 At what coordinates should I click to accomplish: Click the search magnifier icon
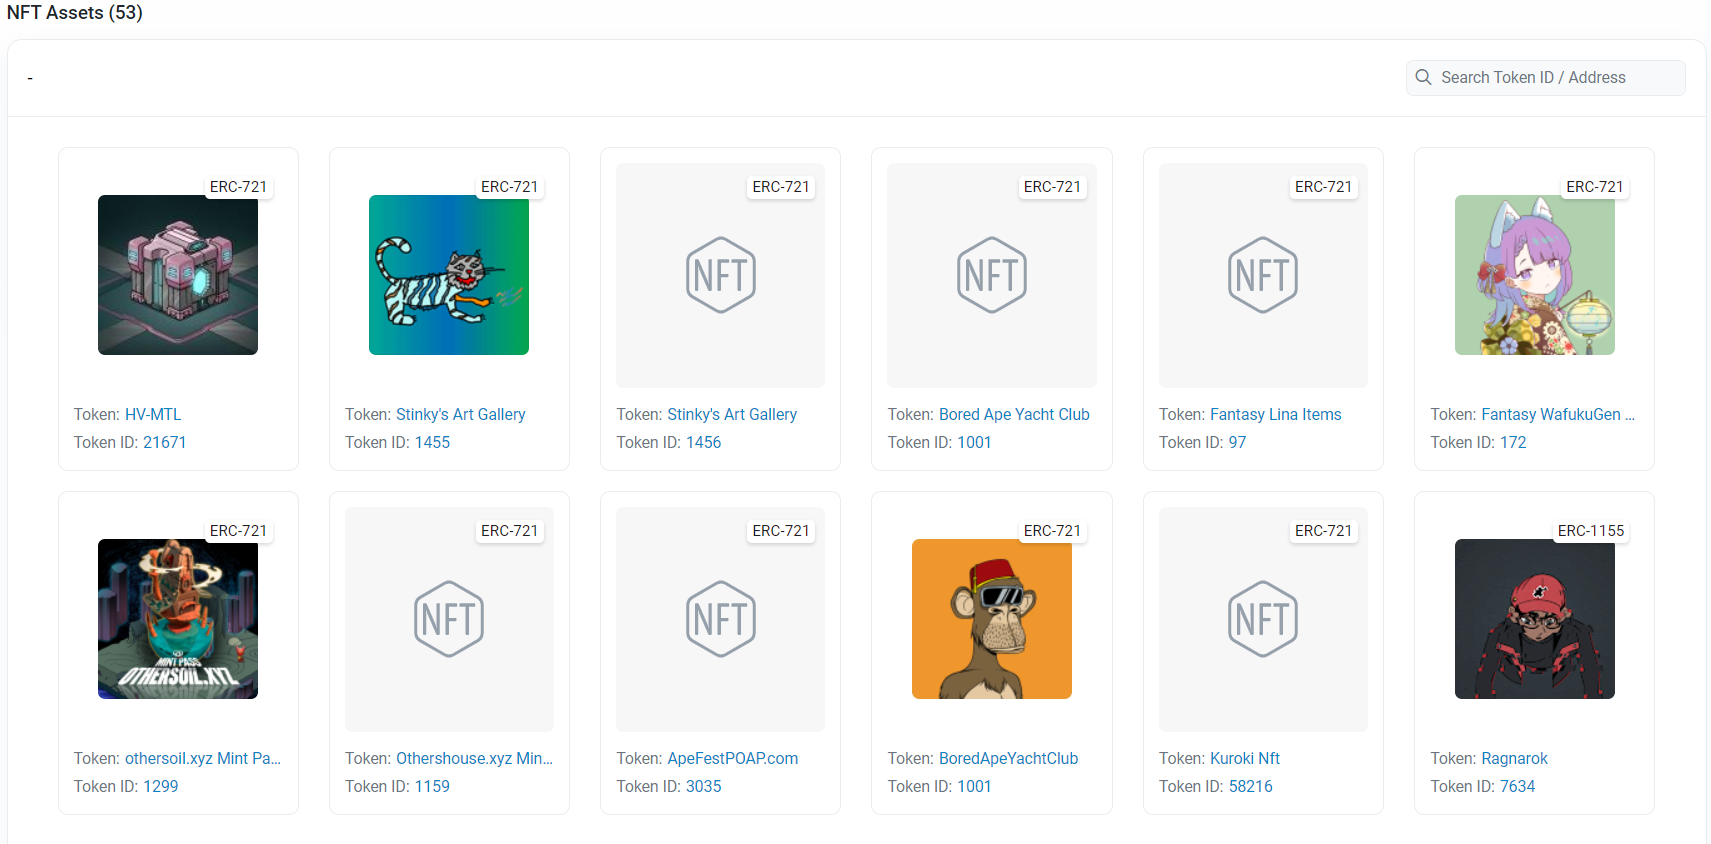(x=1423, y=77)
